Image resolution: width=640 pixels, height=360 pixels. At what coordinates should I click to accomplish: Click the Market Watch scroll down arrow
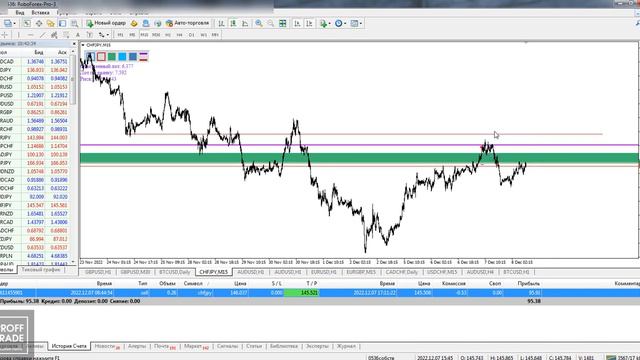pos(73,262)
